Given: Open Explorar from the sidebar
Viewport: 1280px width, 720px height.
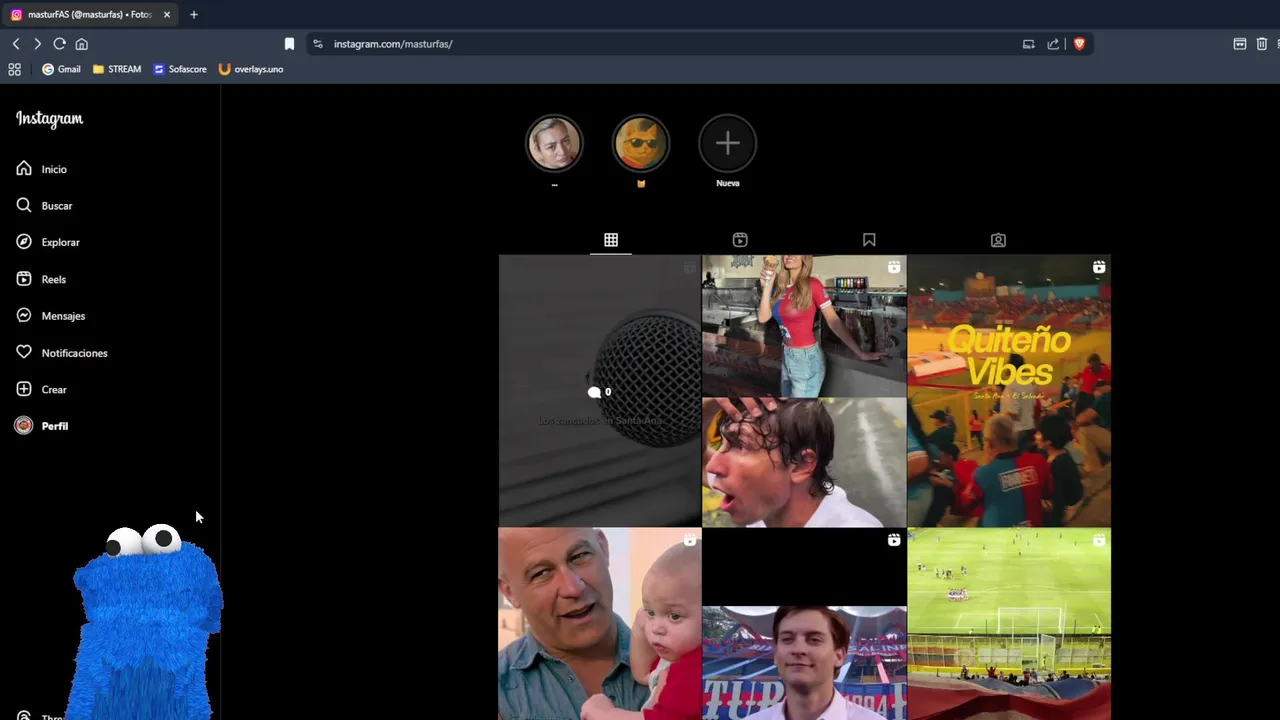Looking at the screenshot, I should click(47, 242).
